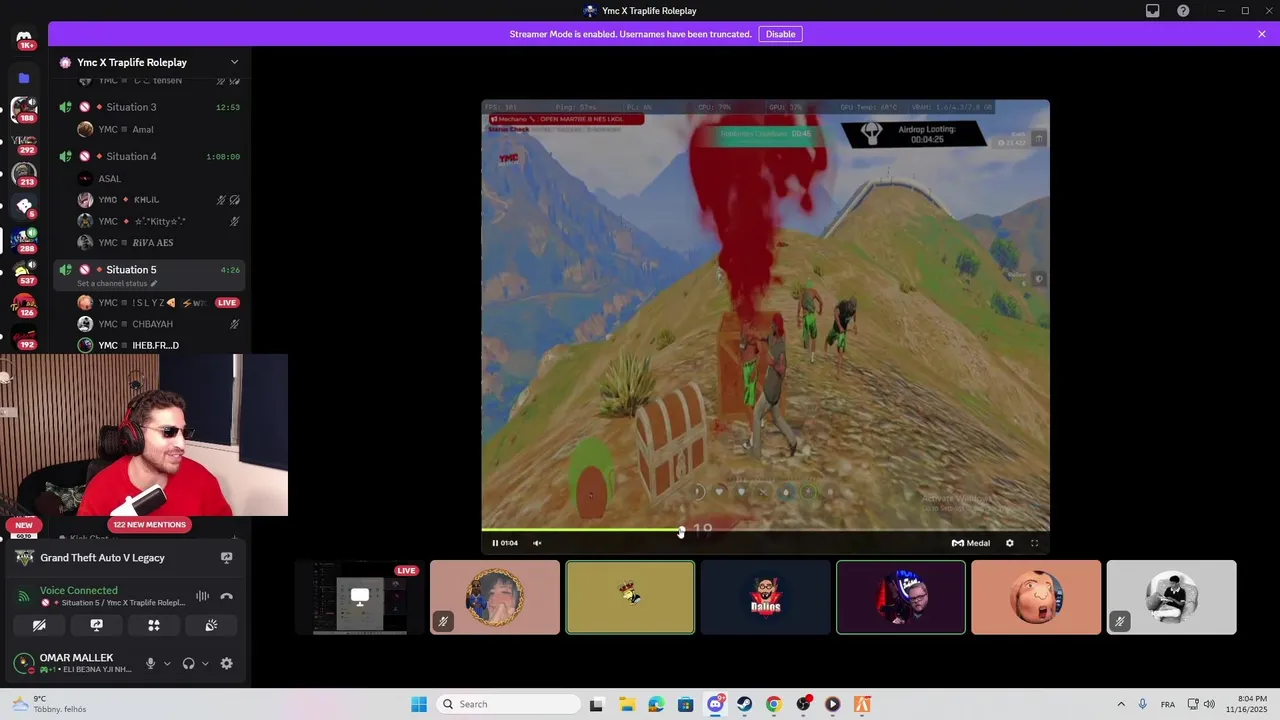Image resolution: width=1280 pixels, height=720 pixels.
Task: Toggle headphones deafen in user panel
Action: [x=188, y=663]
